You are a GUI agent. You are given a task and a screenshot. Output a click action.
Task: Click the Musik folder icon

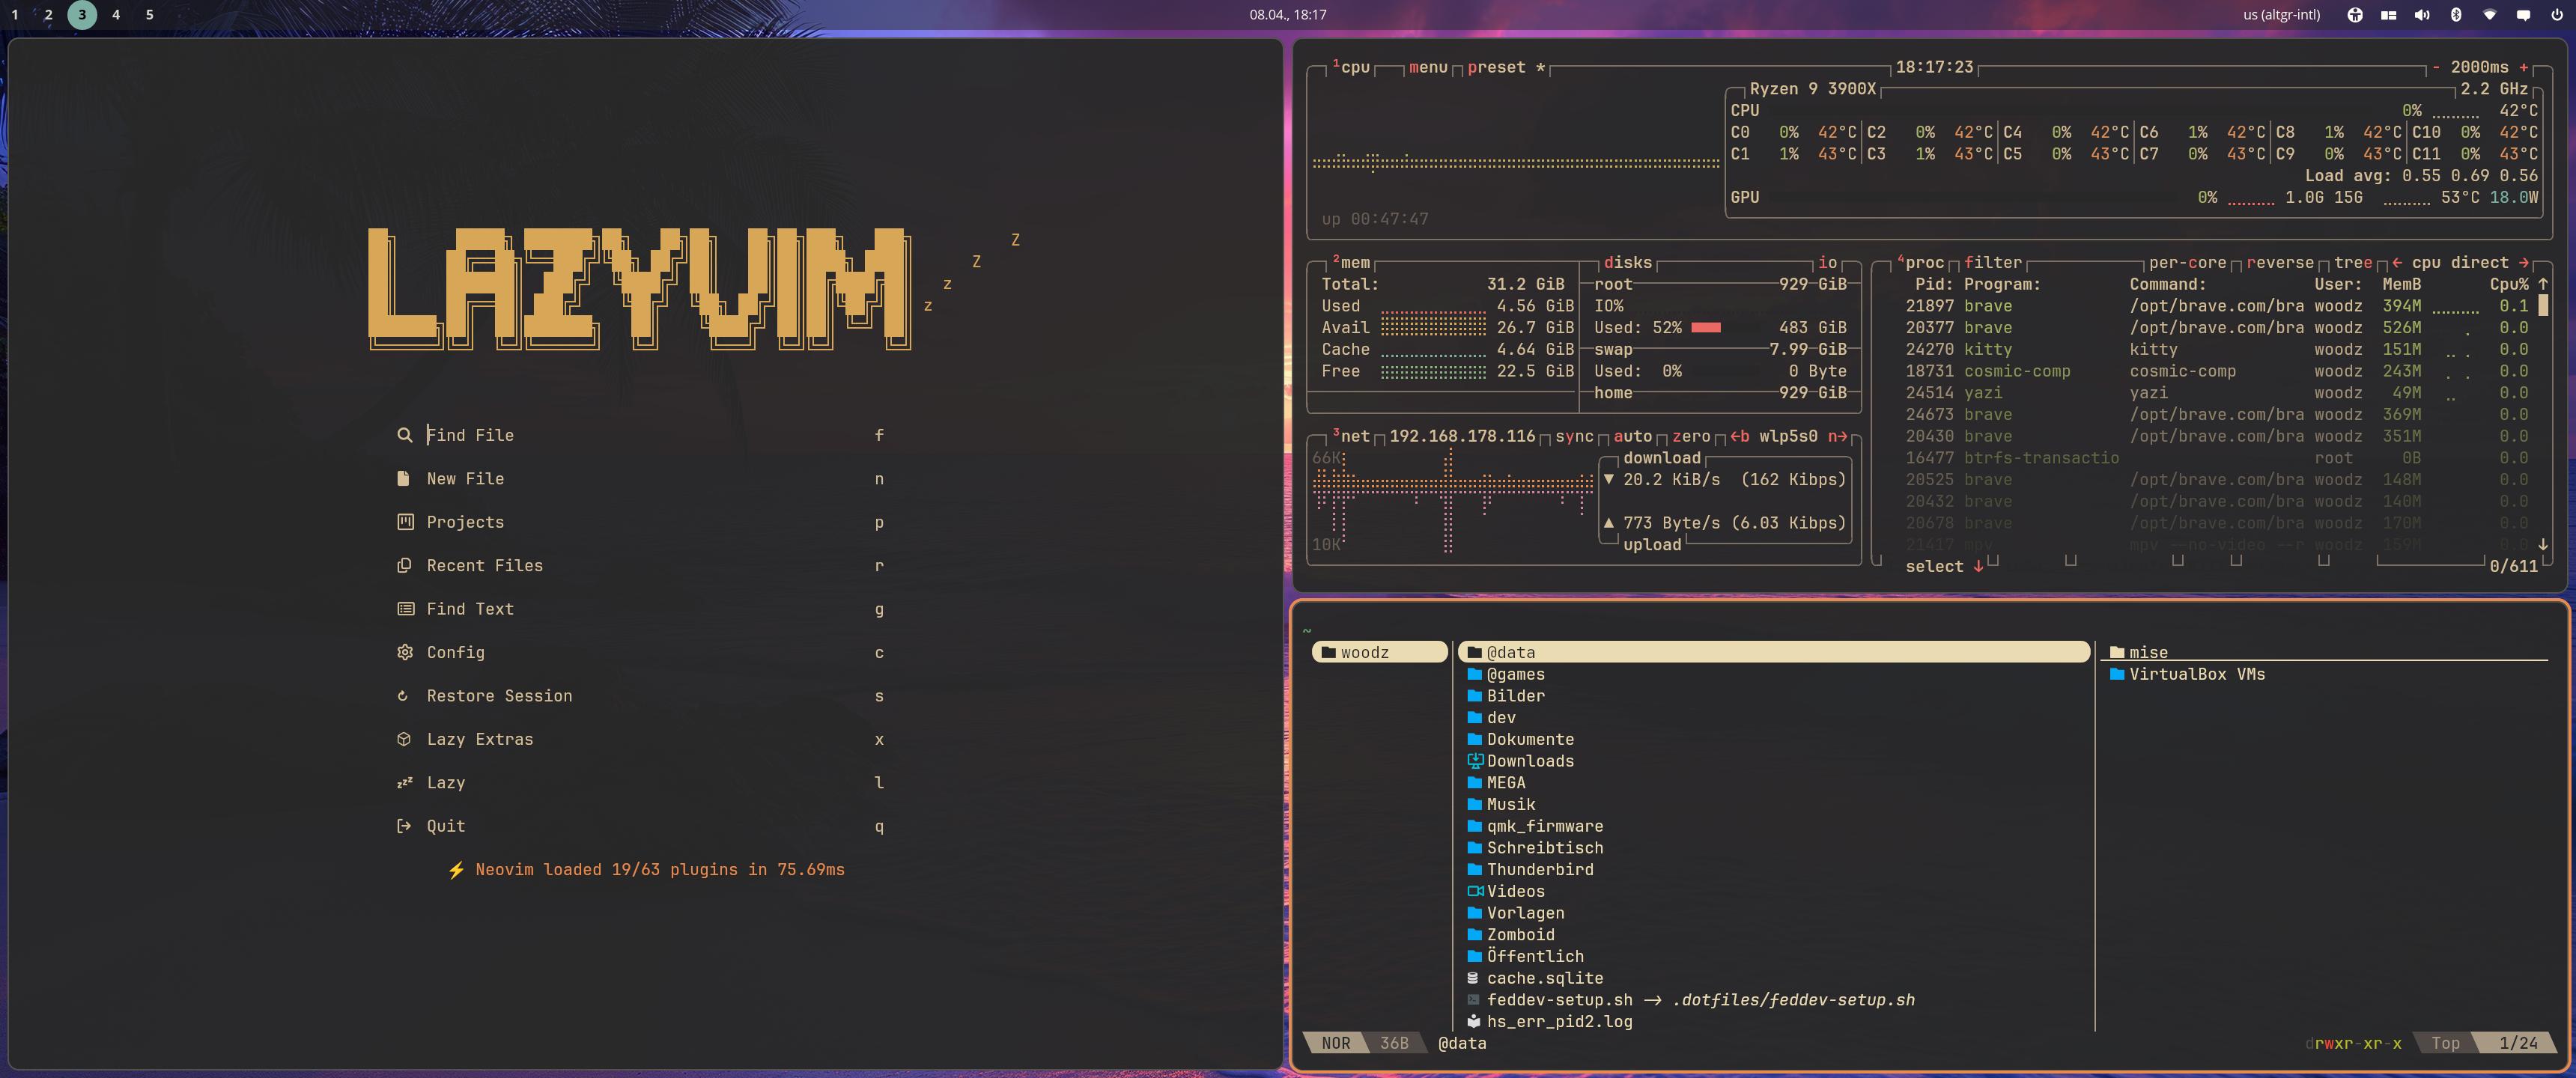pyautogui.click(x=1474, y=804)
